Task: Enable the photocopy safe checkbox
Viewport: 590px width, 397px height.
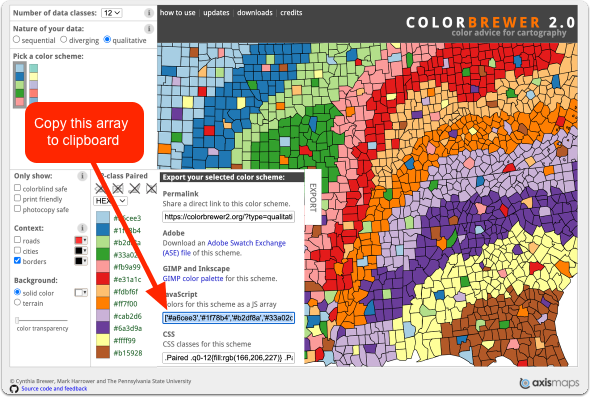Action: point(17,208)
